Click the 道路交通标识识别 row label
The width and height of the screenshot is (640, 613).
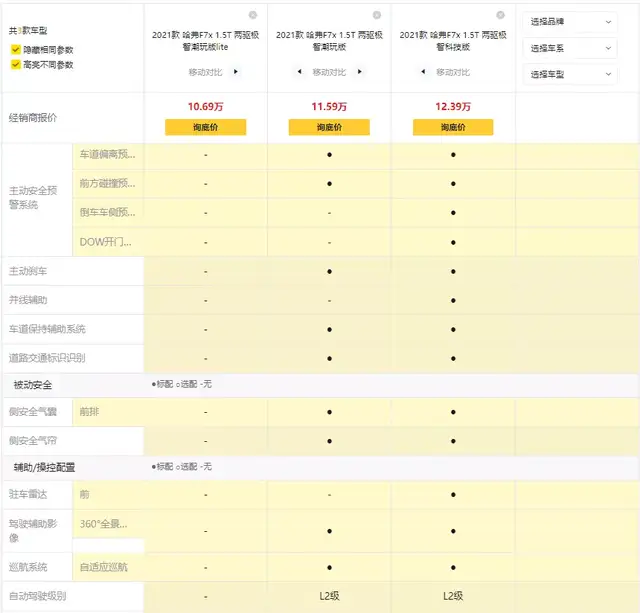47,358
